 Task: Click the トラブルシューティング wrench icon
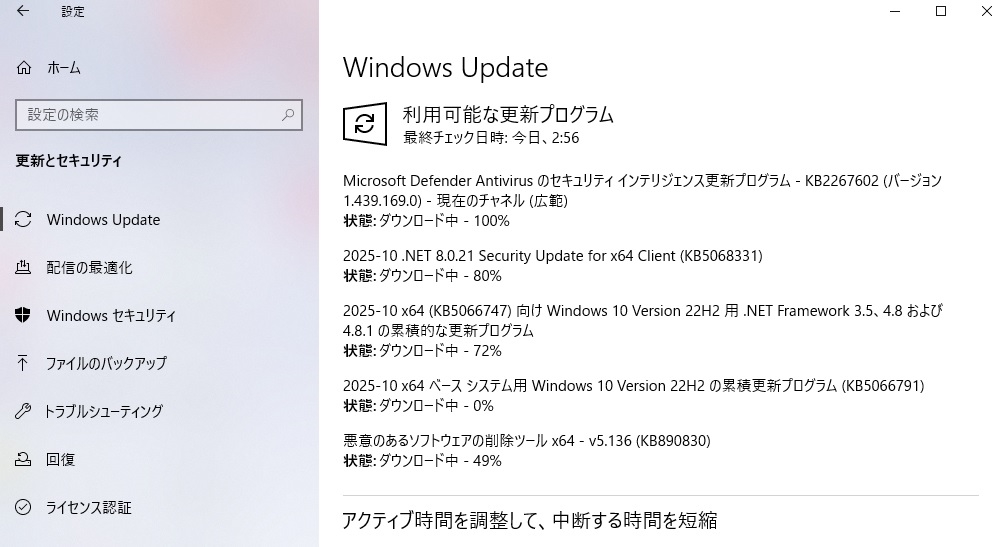[x=24, y=412]
